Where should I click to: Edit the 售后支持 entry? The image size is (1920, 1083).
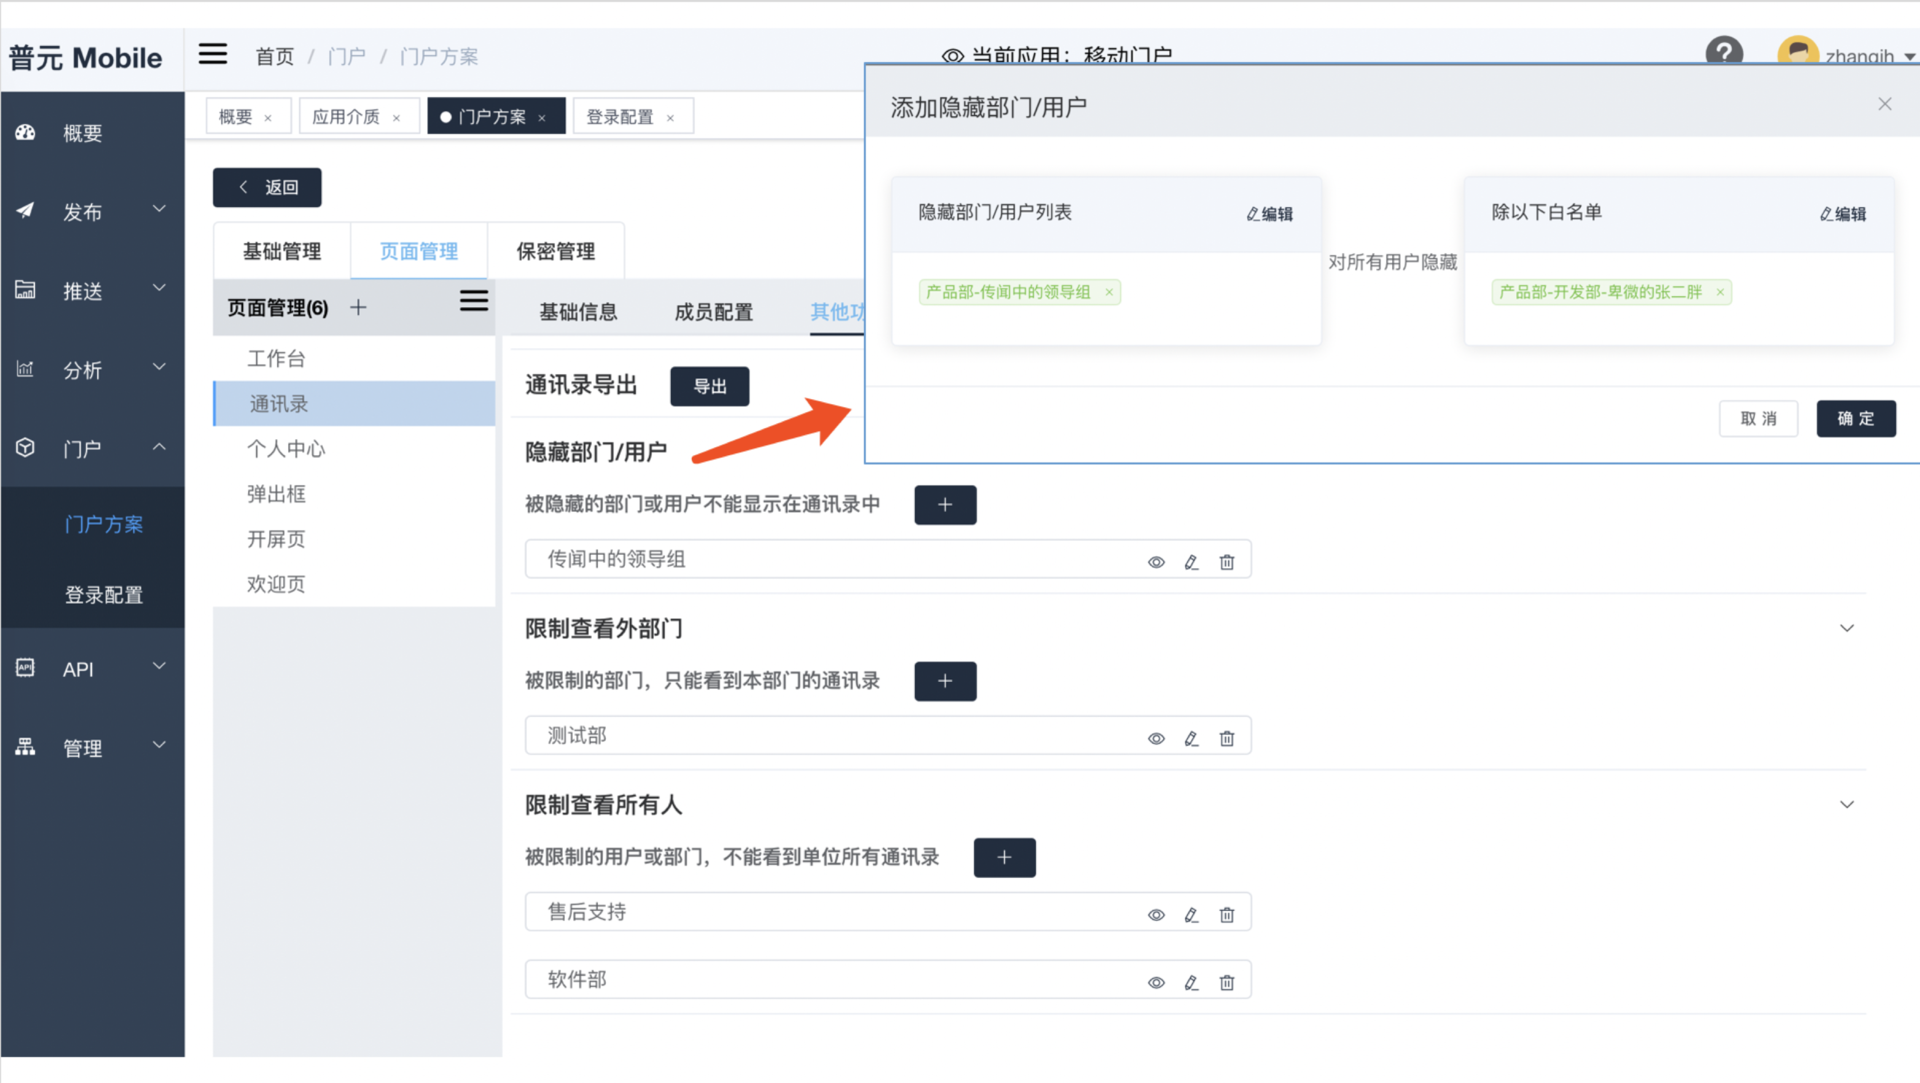1191,914
